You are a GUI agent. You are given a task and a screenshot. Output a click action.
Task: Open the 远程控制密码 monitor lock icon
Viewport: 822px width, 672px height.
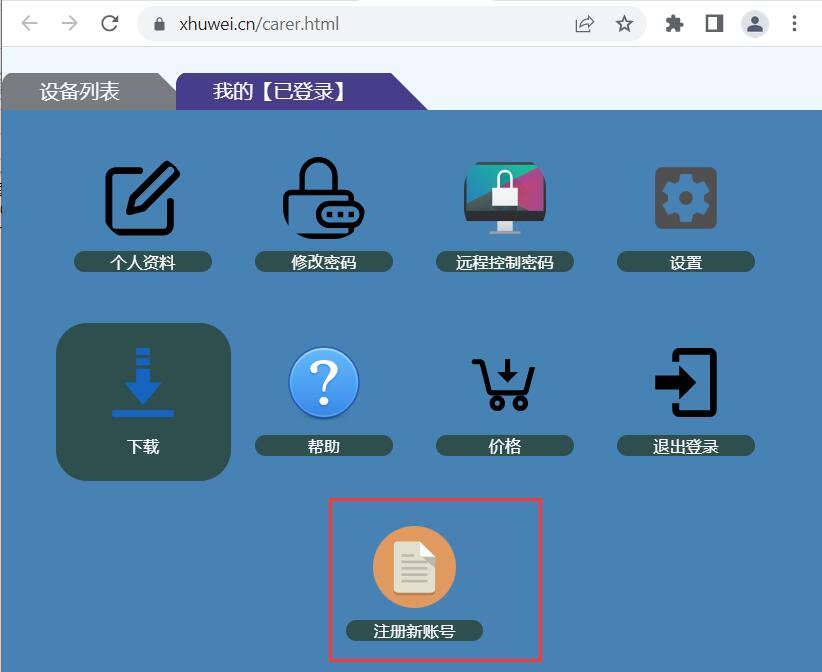pos(505,198)
